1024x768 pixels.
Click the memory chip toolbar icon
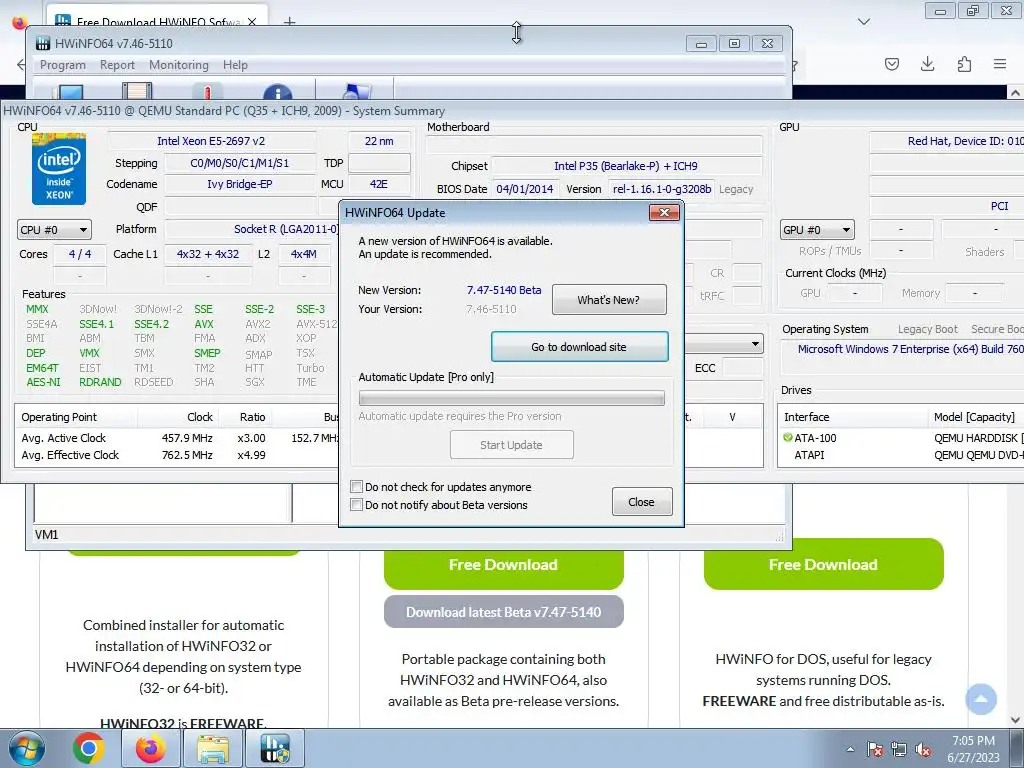[x=137, y=91]
